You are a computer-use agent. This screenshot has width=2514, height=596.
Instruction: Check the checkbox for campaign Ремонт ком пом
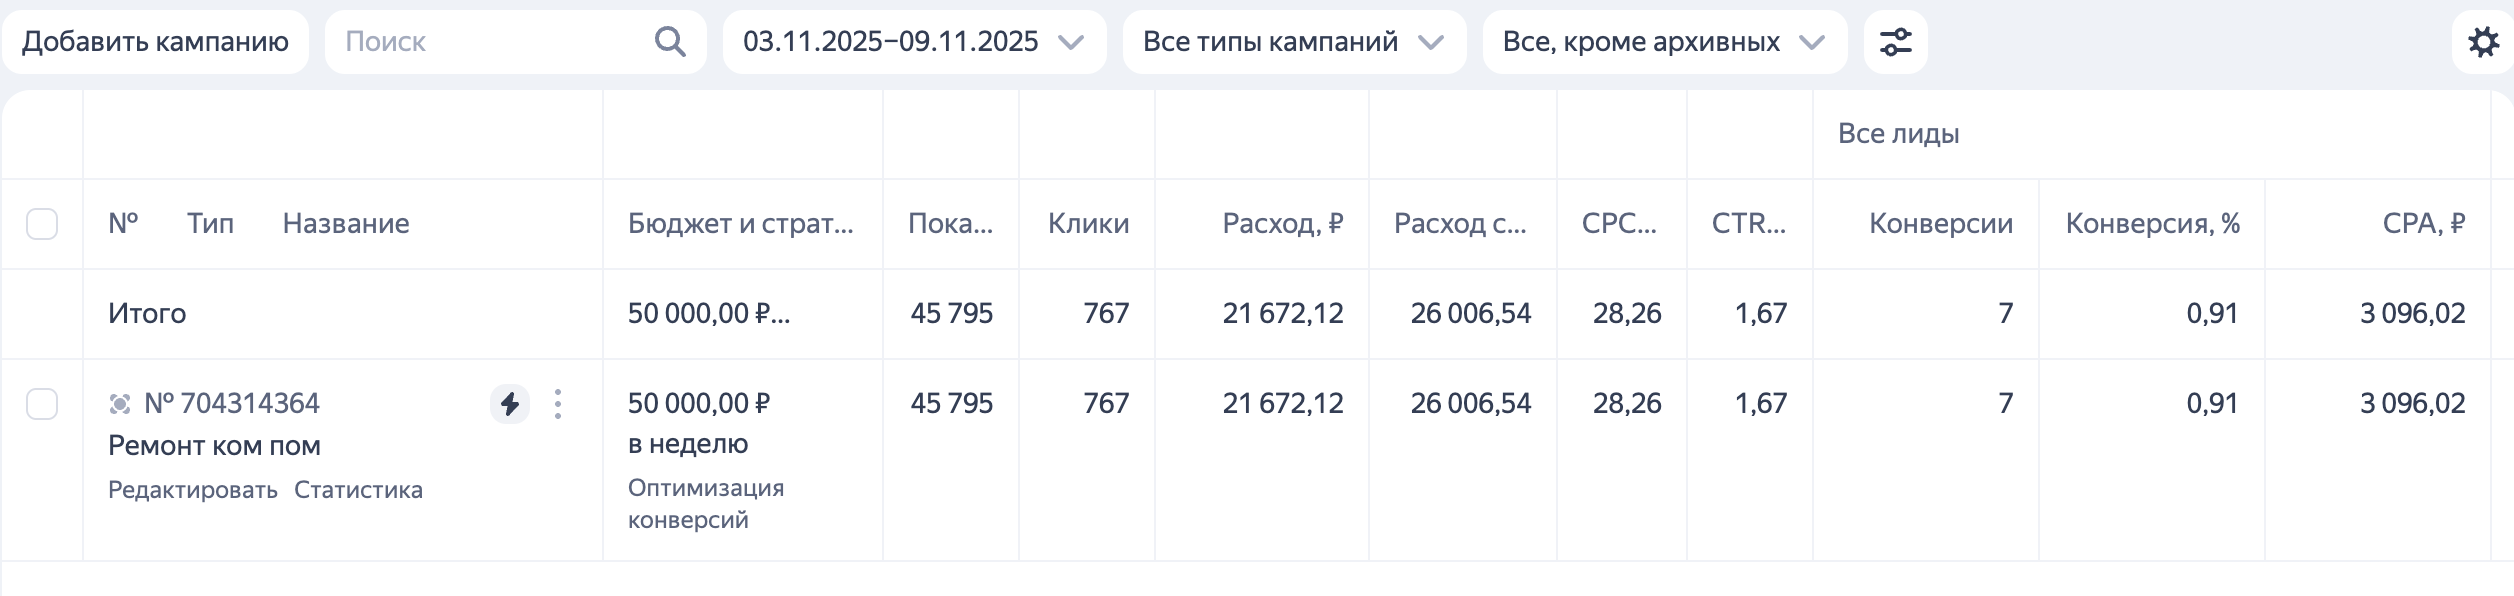click(42, 404)
